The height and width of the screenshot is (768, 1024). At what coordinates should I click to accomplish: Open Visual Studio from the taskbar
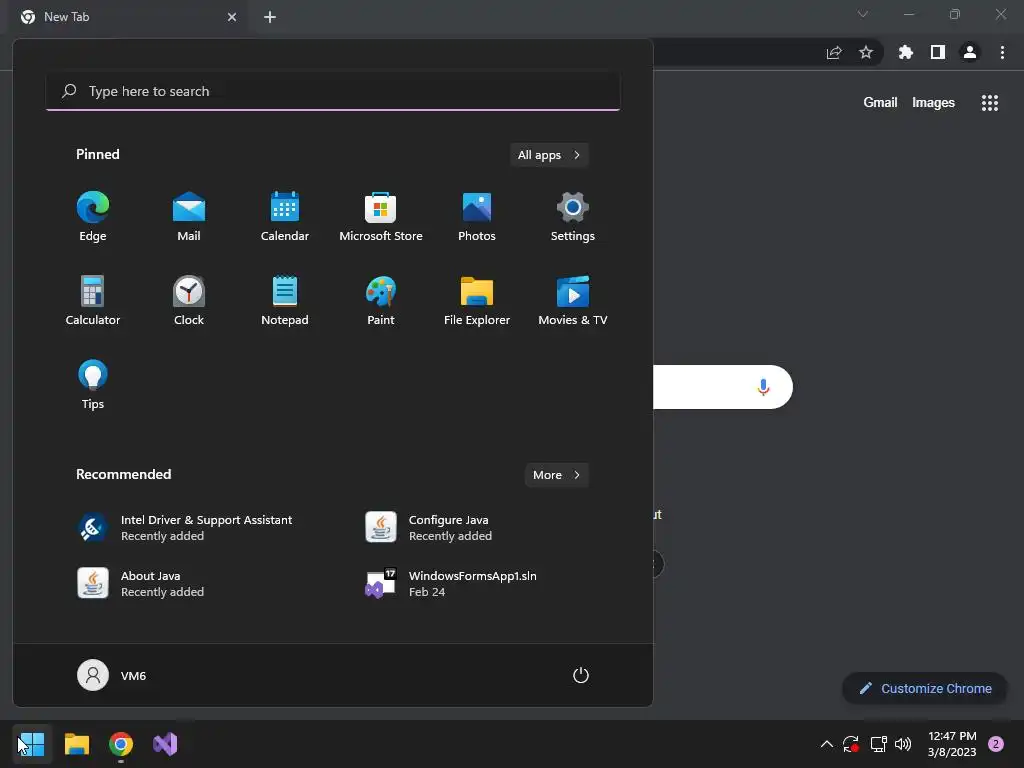point(165,744)
